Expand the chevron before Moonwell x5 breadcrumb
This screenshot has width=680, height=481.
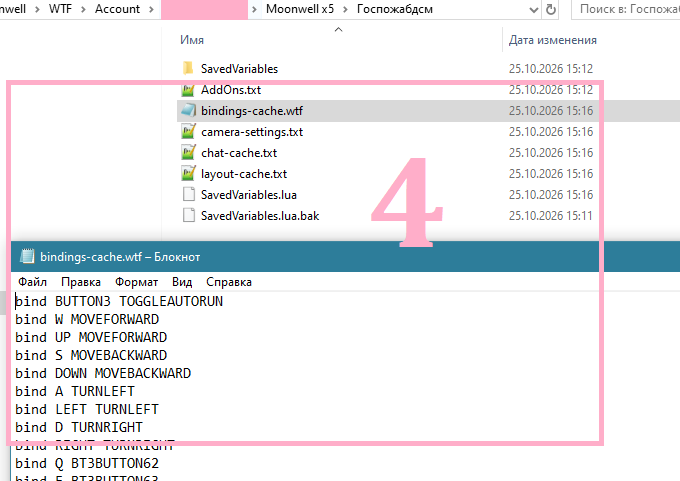tap(255, 9)
